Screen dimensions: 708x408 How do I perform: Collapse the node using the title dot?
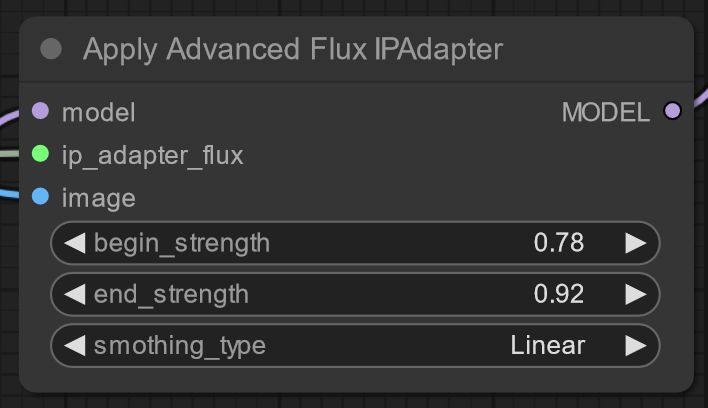(51, 49)
